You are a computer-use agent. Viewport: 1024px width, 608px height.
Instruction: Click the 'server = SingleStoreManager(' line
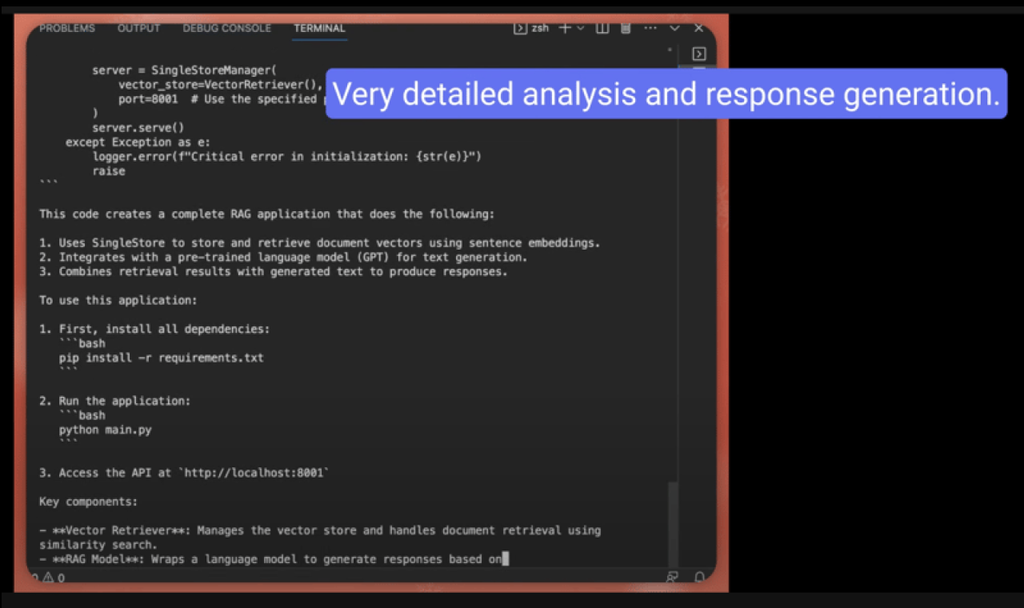click(x=184, y=71)
